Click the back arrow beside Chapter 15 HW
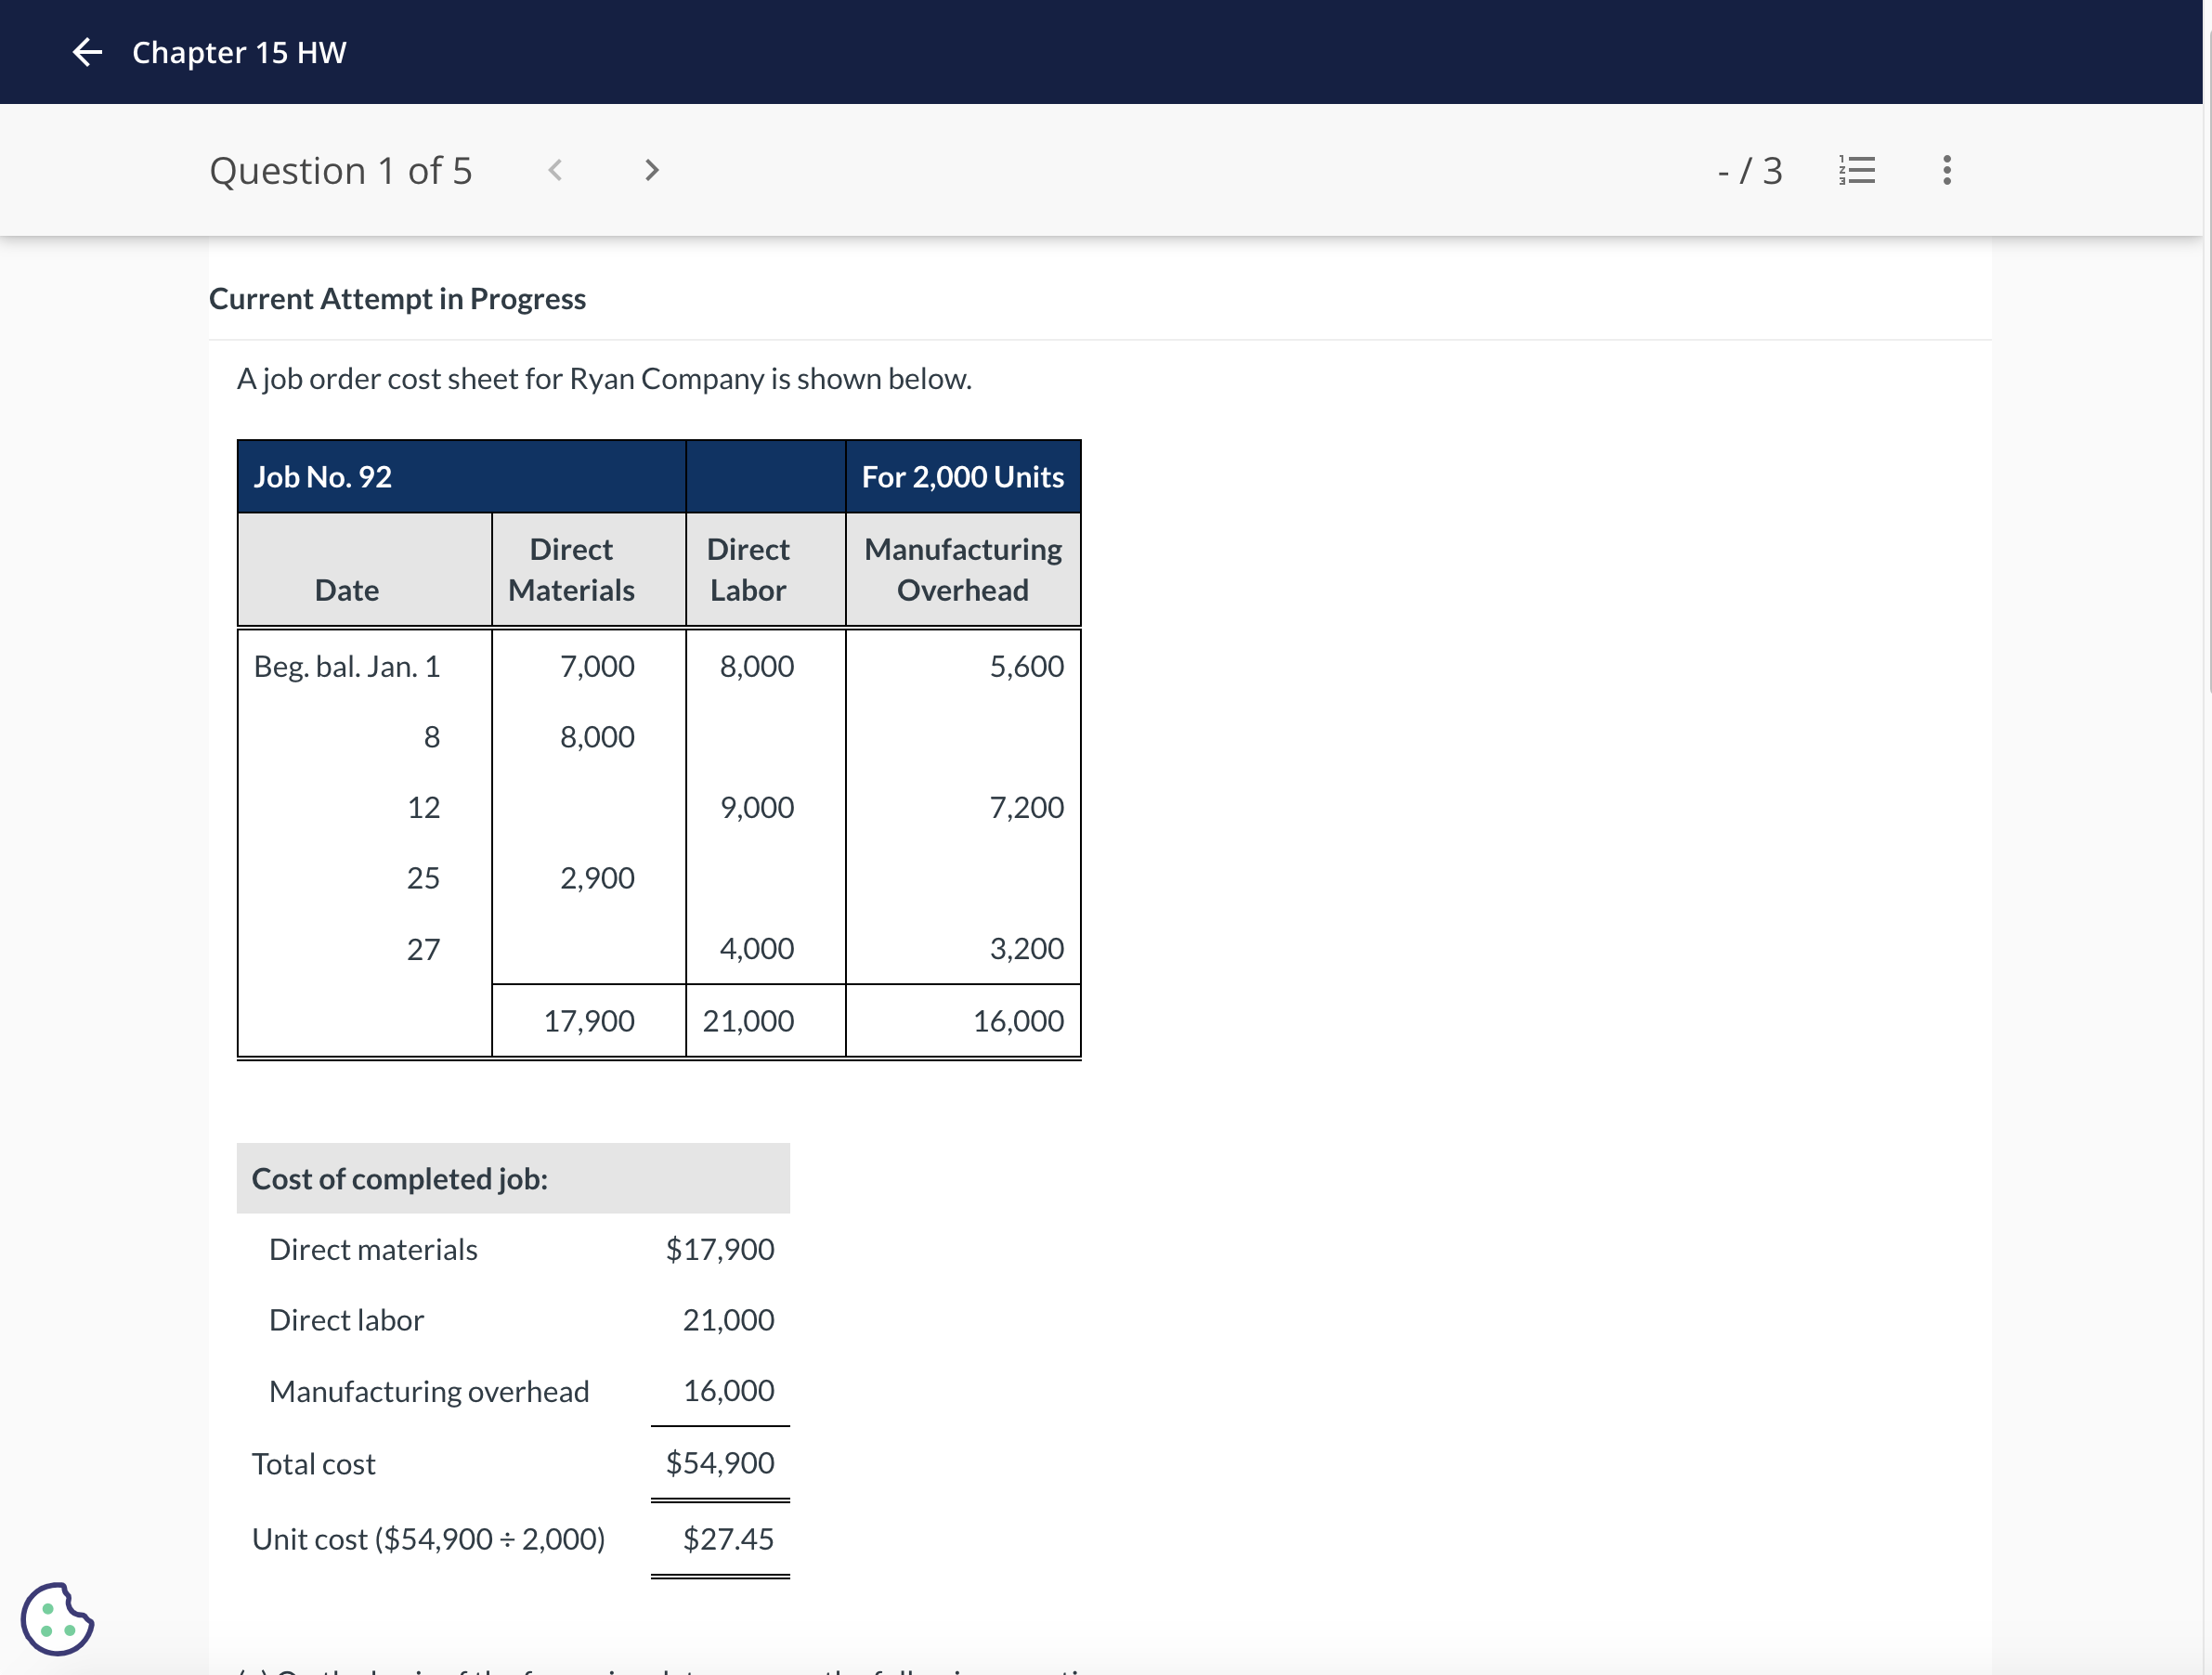This screenshot has height=1675, width=2212. point(87,52)
